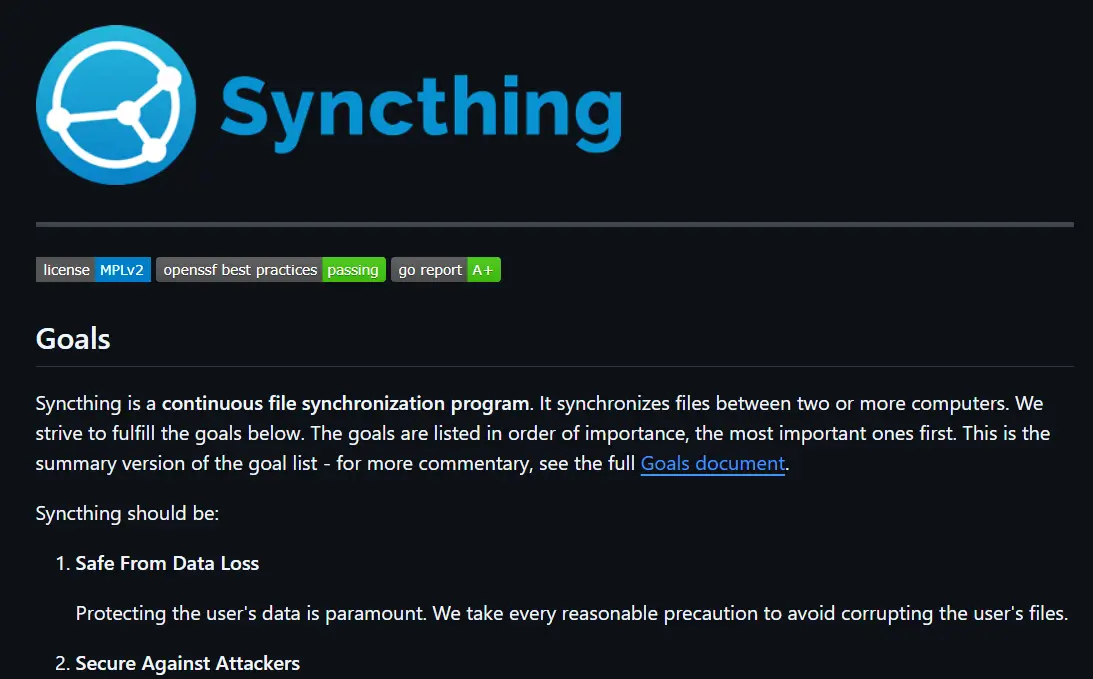Click the "Protecting the user's data" paragraph
The height and width of the screenshot is (679, 1093).
(x=571, y=613)
